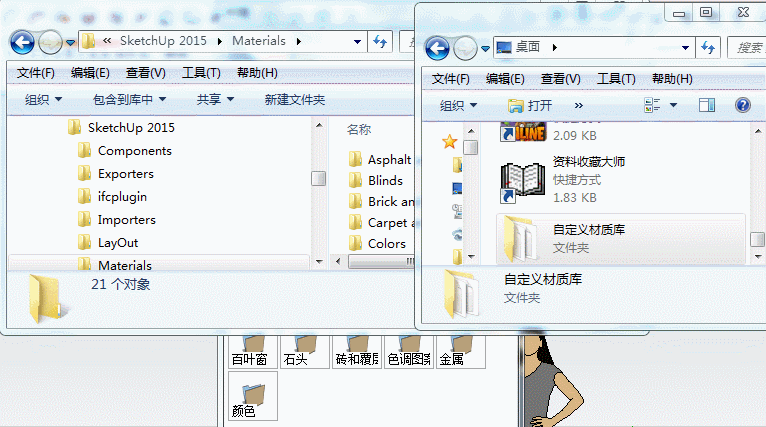
Task: Select Importers in folder tree
Action: 117,220
